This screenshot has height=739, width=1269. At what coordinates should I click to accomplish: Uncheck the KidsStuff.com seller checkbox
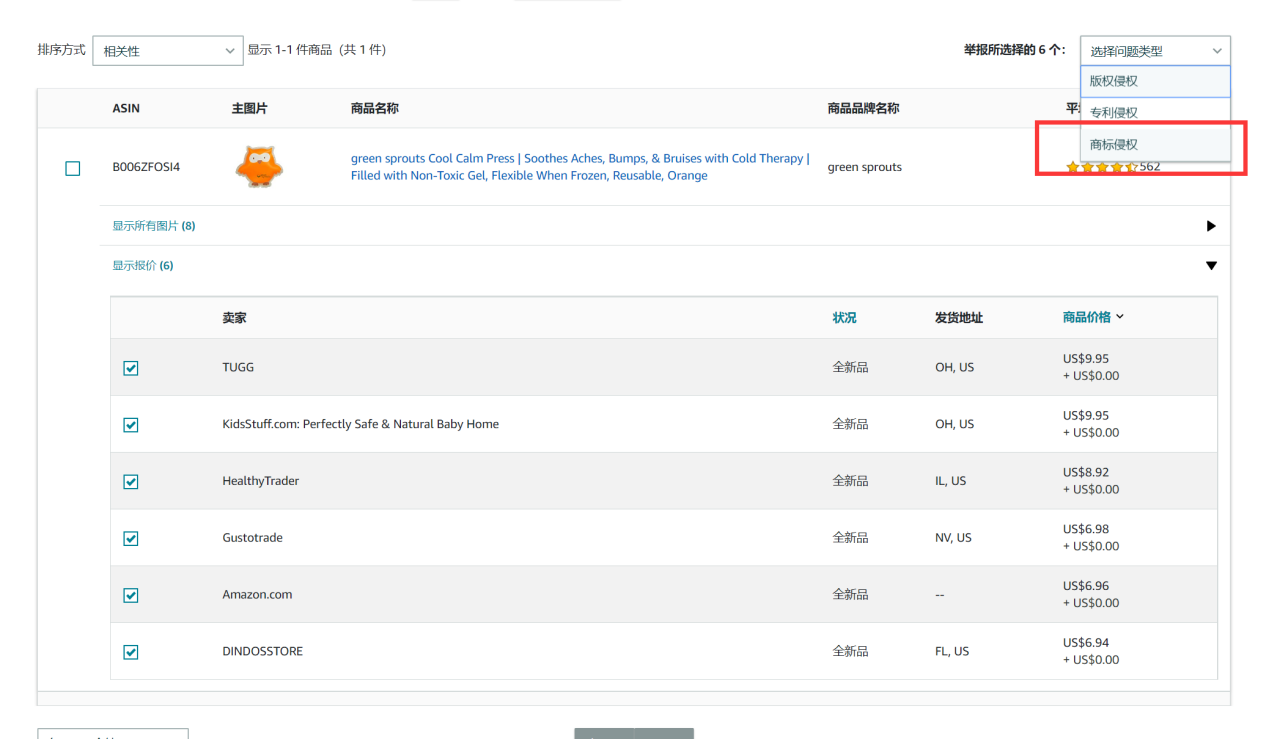click(x=131, y=425)
